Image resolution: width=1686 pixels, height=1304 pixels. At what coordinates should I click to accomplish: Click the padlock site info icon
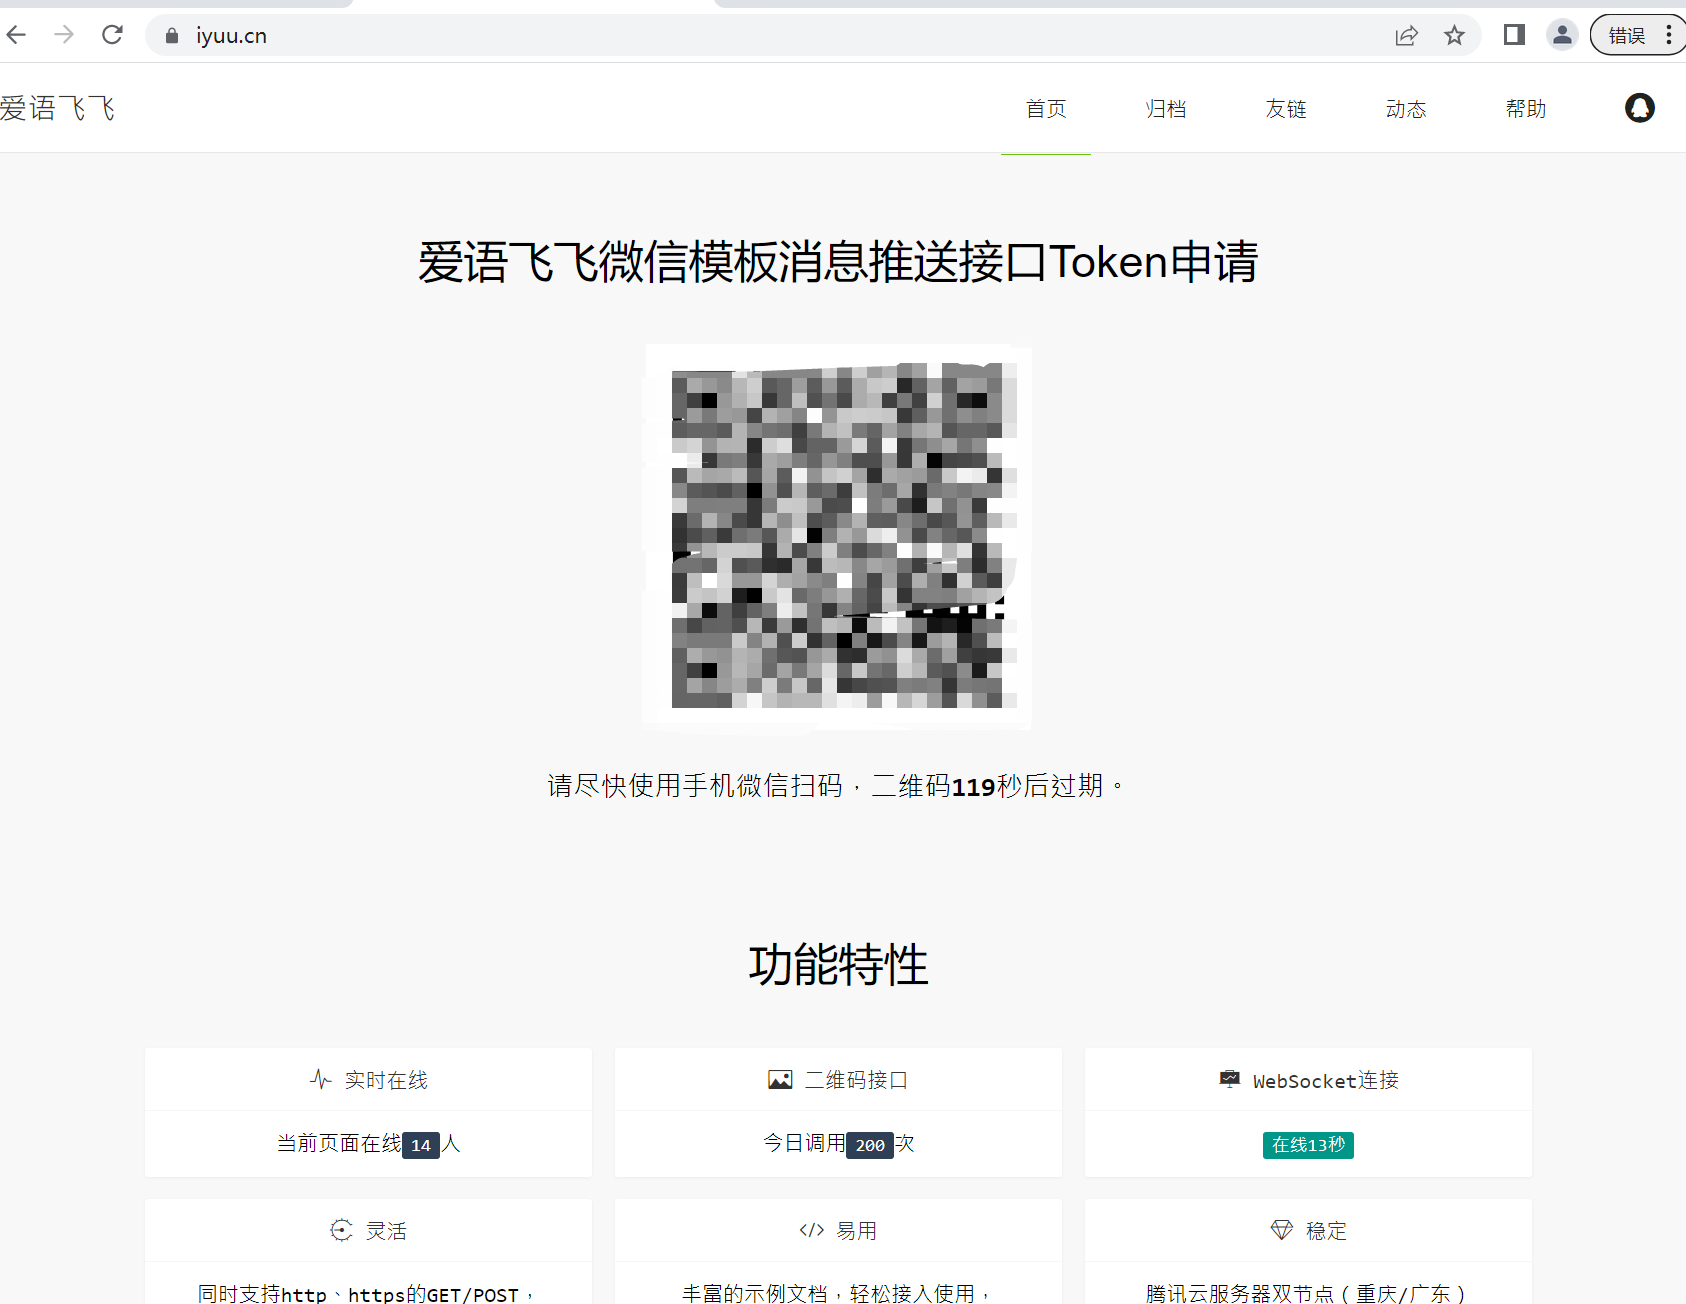[x=172, y=36]
